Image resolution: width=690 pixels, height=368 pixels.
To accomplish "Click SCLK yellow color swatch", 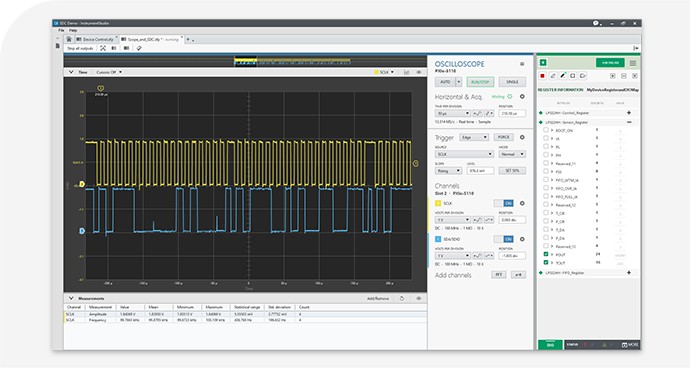I will tap(438, 203).
